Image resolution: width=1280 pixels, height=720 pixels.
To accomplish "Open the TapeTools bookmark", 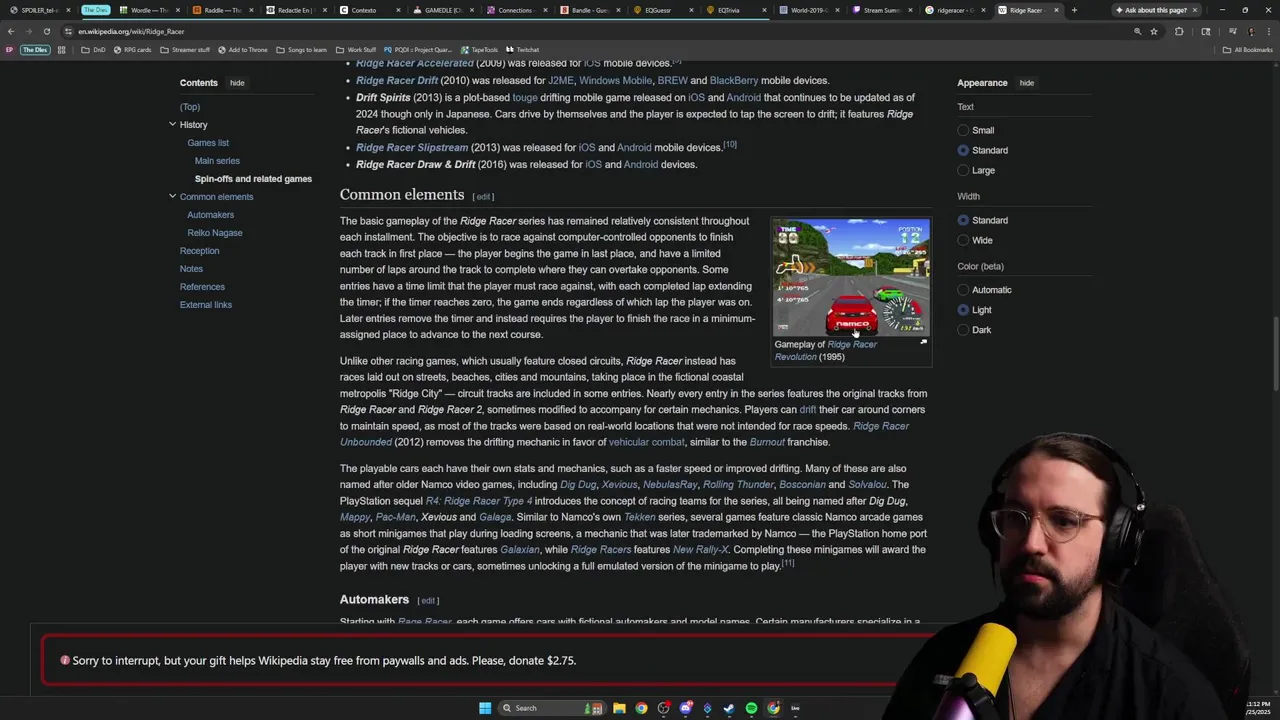I will 479,49.
